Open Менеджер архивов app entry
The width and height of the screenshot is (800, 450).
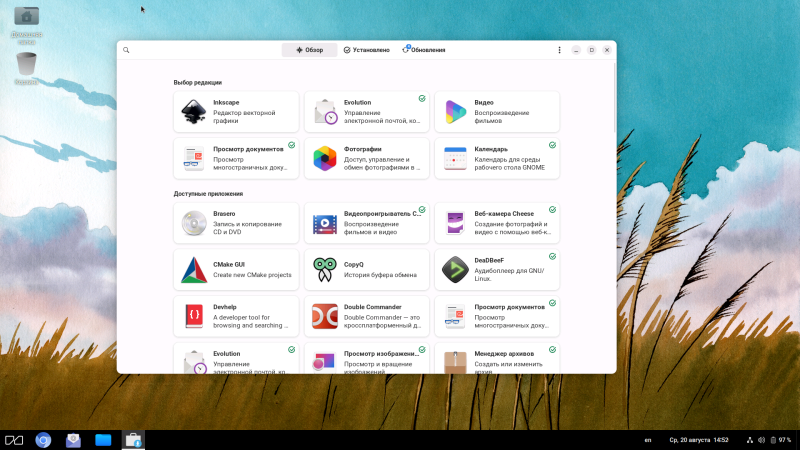pos(497,359)
